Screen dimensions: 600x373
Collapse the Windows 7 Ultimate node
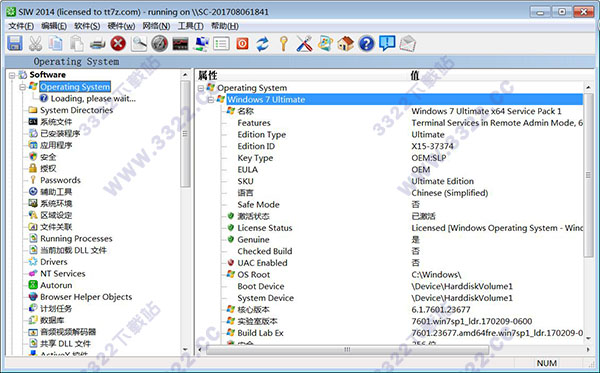pyautogui.click(x=211, y=99)
